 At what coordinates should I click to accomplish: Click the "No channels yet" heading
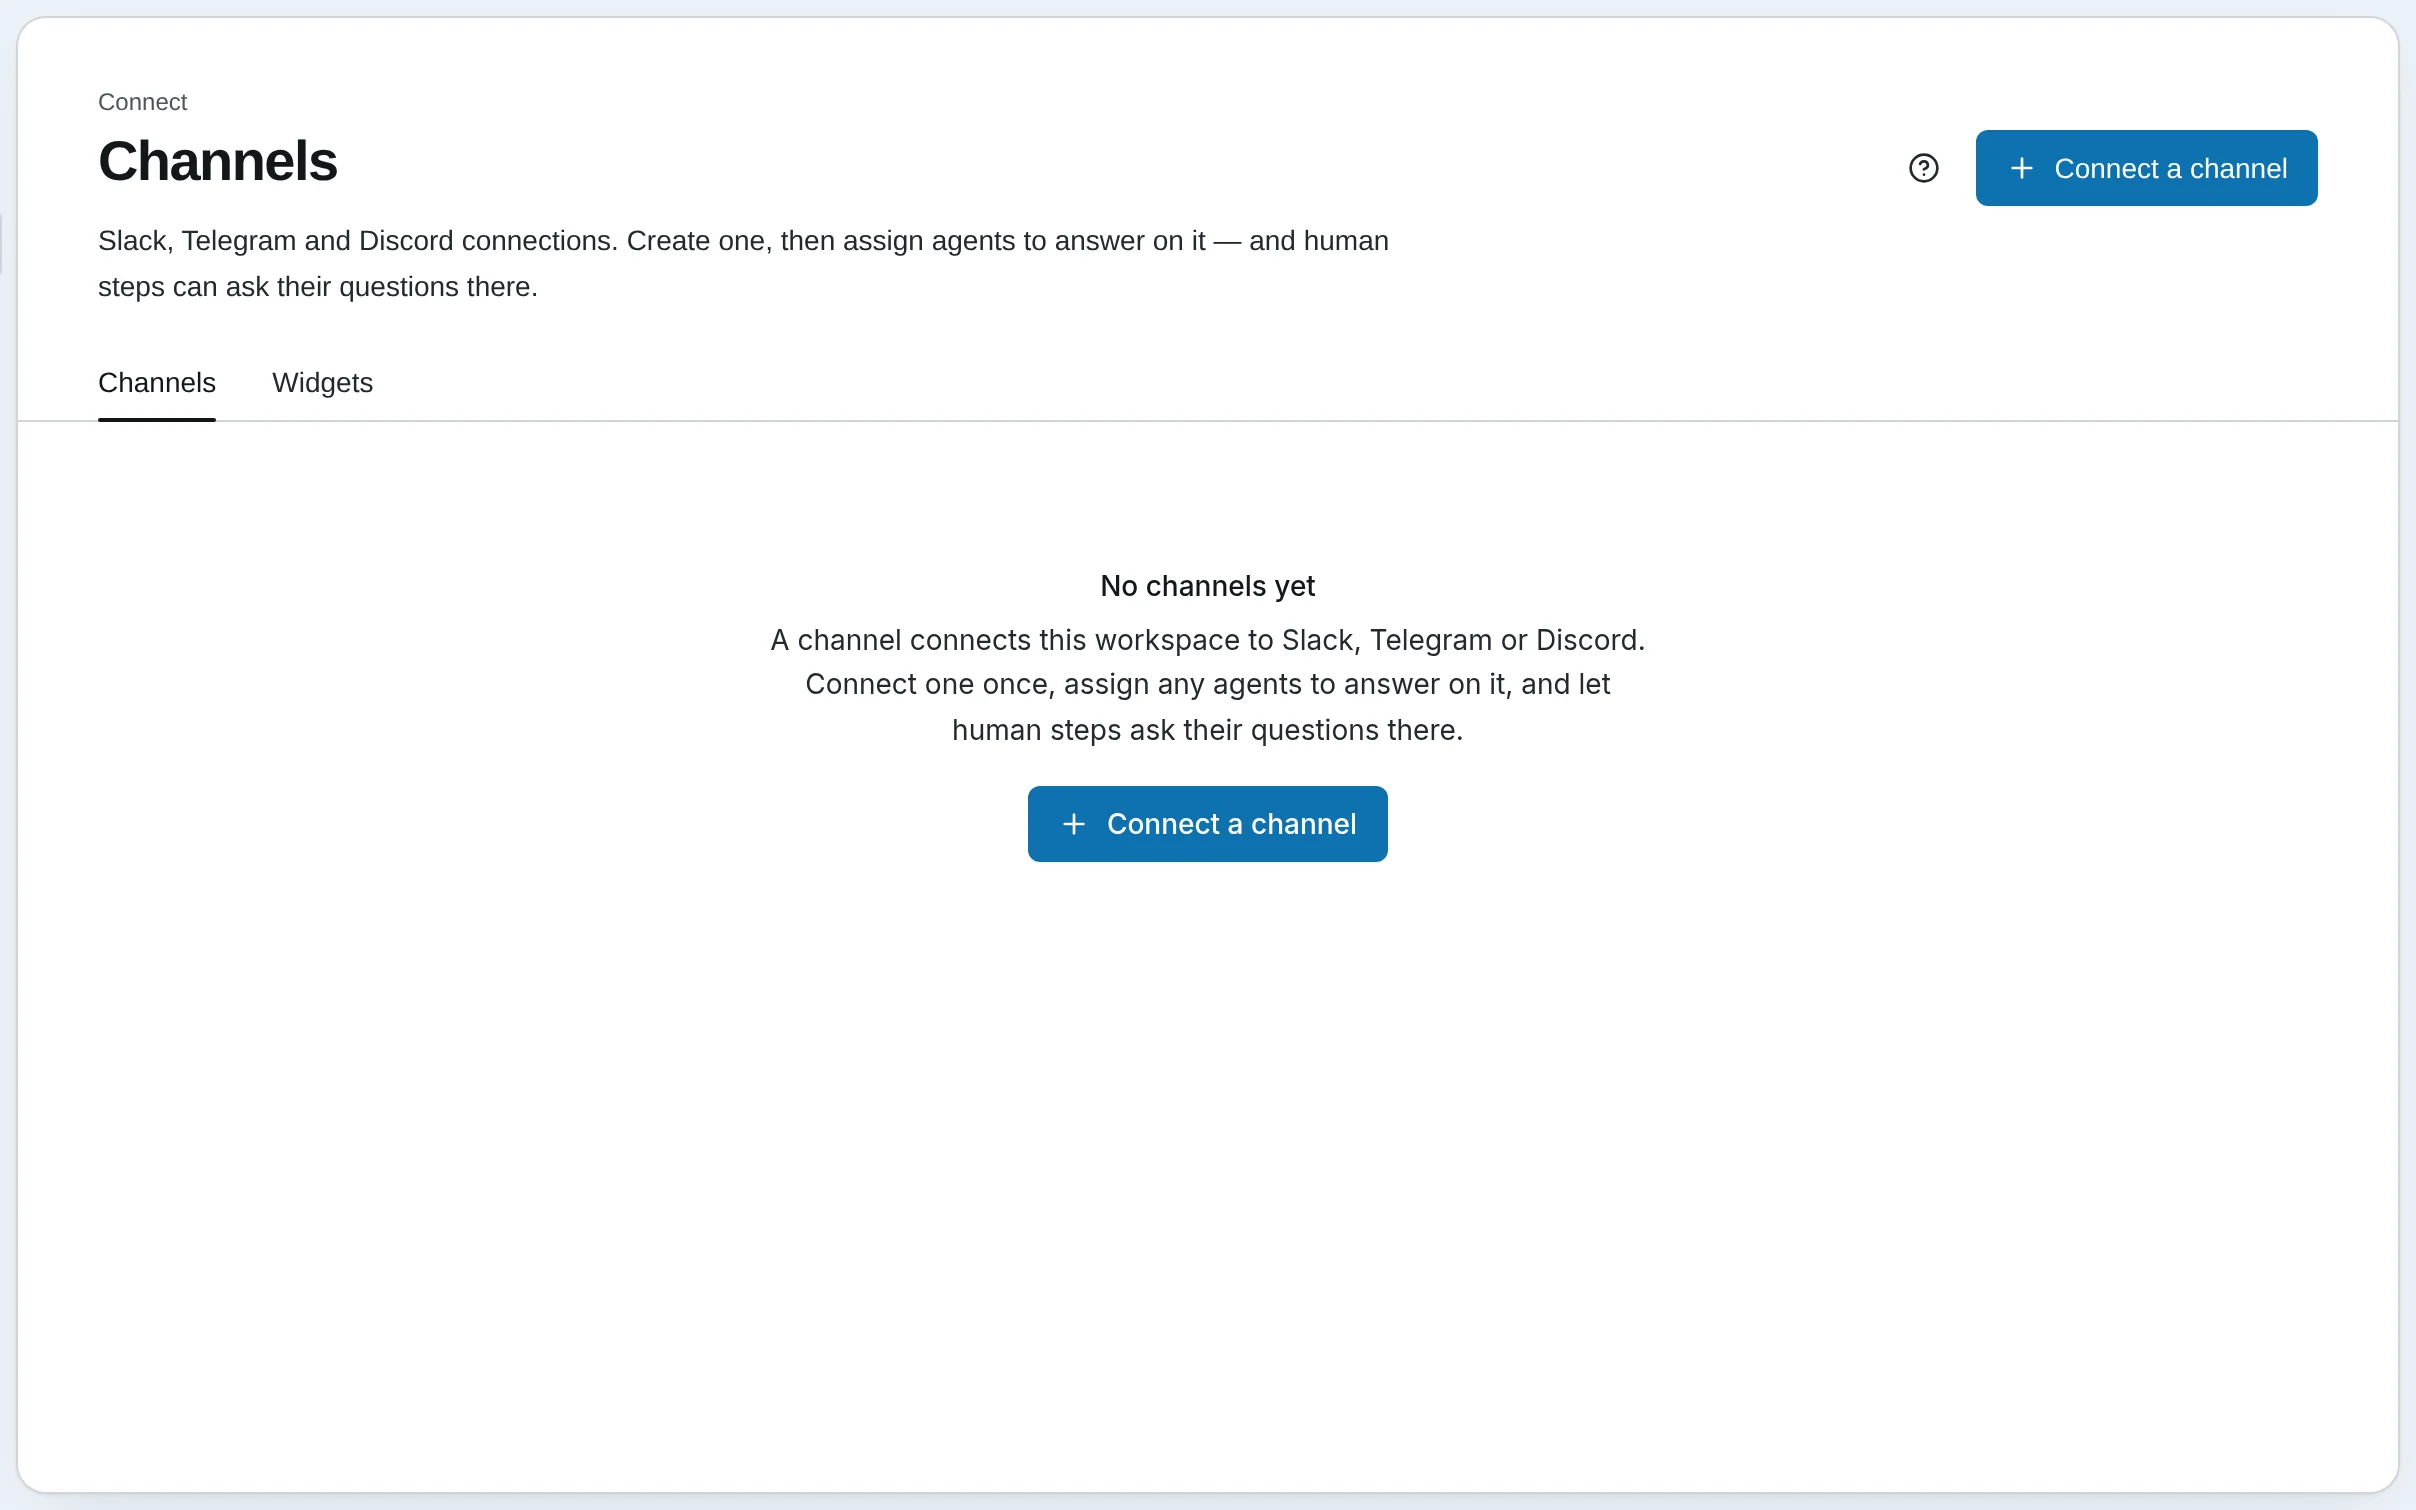click(1207, 586)
